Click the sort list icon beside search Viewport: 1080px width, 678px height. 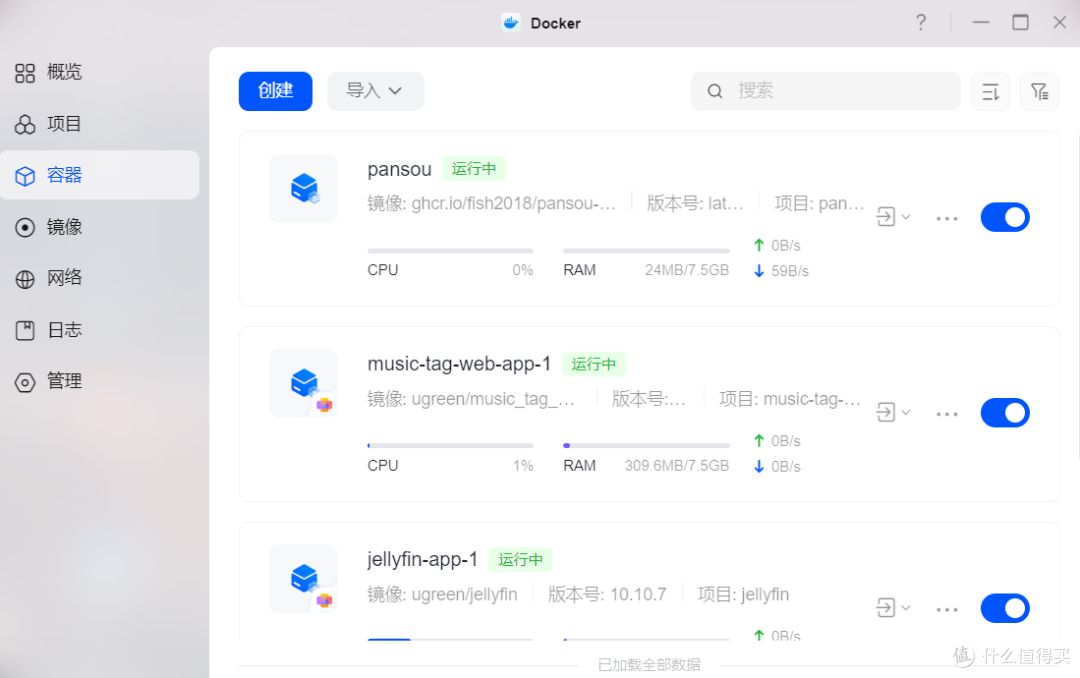[x=990, y=91]
